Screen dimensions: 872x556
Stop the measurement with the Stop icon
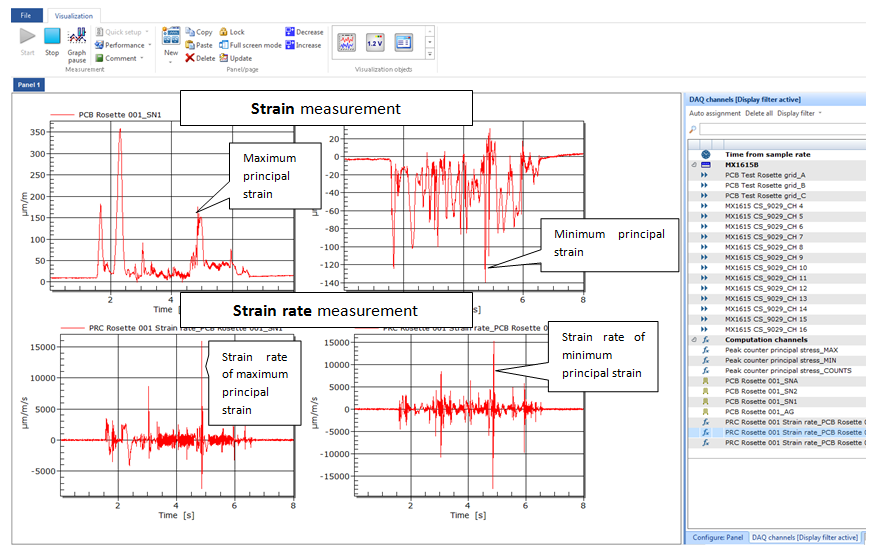(52, 36)
